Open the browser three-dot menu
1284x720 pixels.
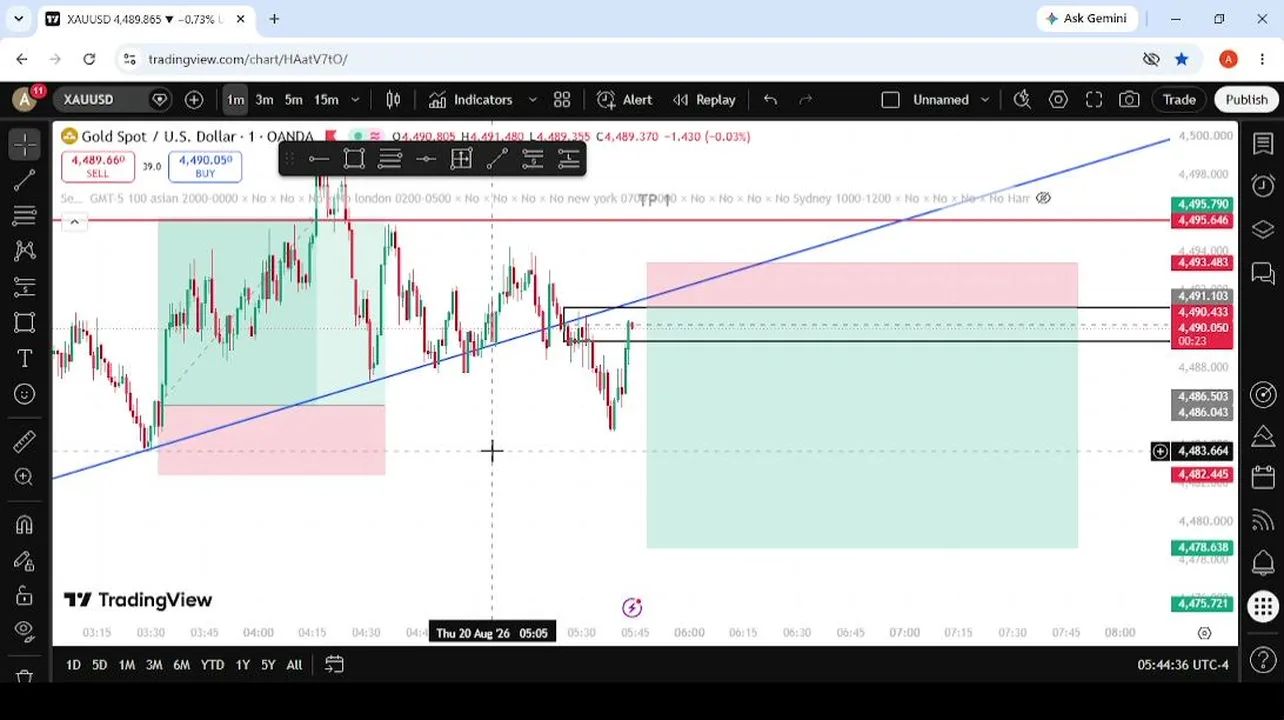tap(1262, 59)
